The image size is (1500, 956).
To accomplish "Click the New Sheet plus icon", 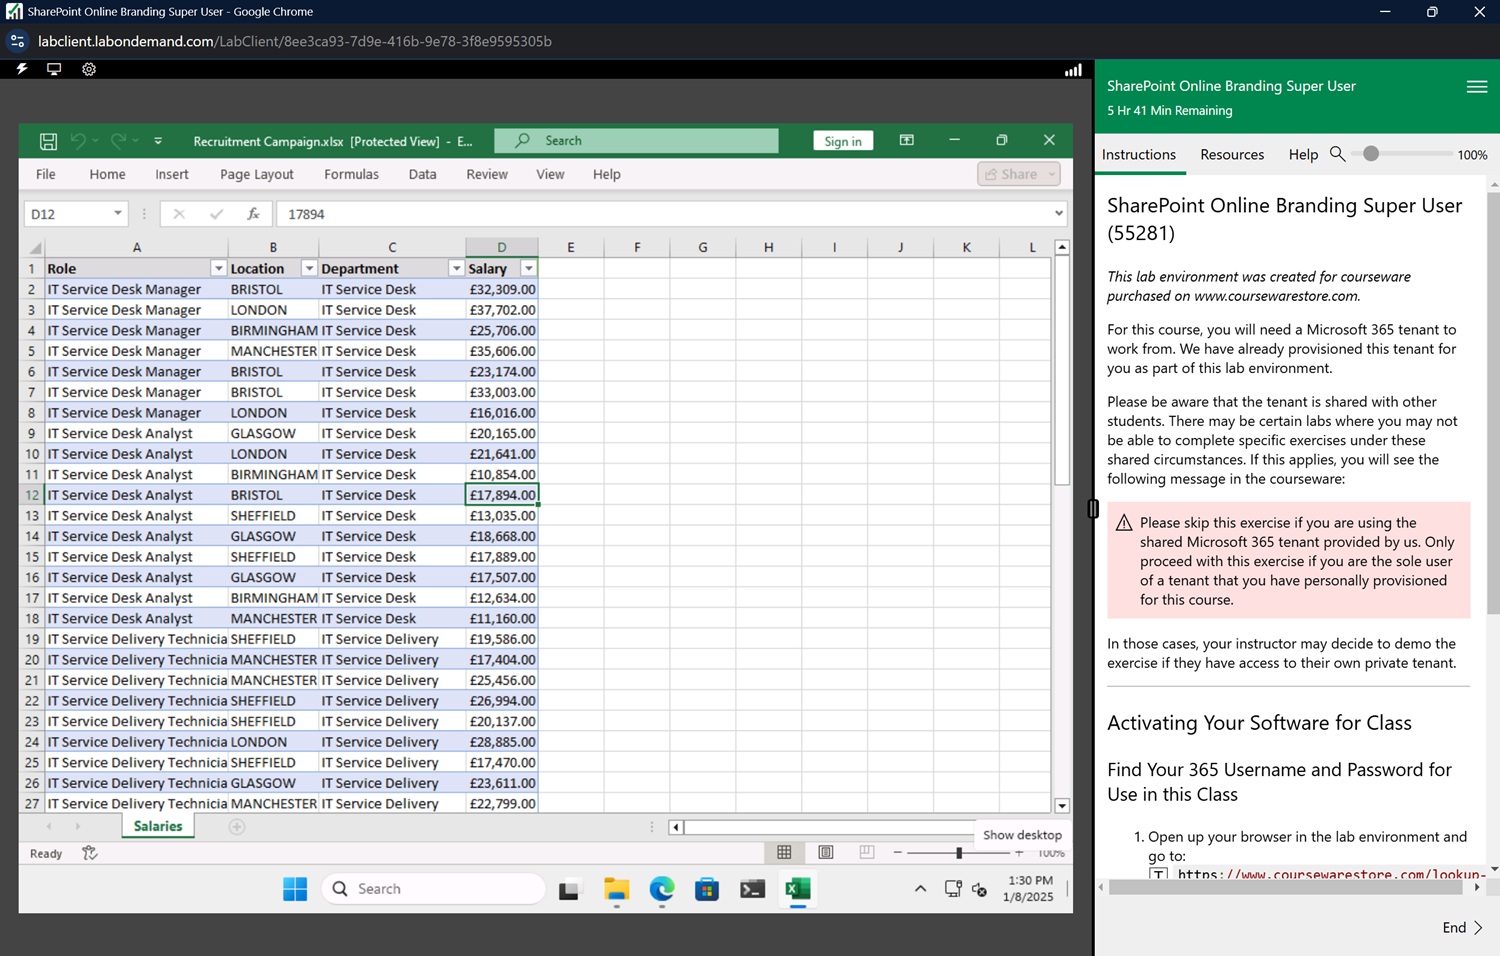I will click(237, 826).
